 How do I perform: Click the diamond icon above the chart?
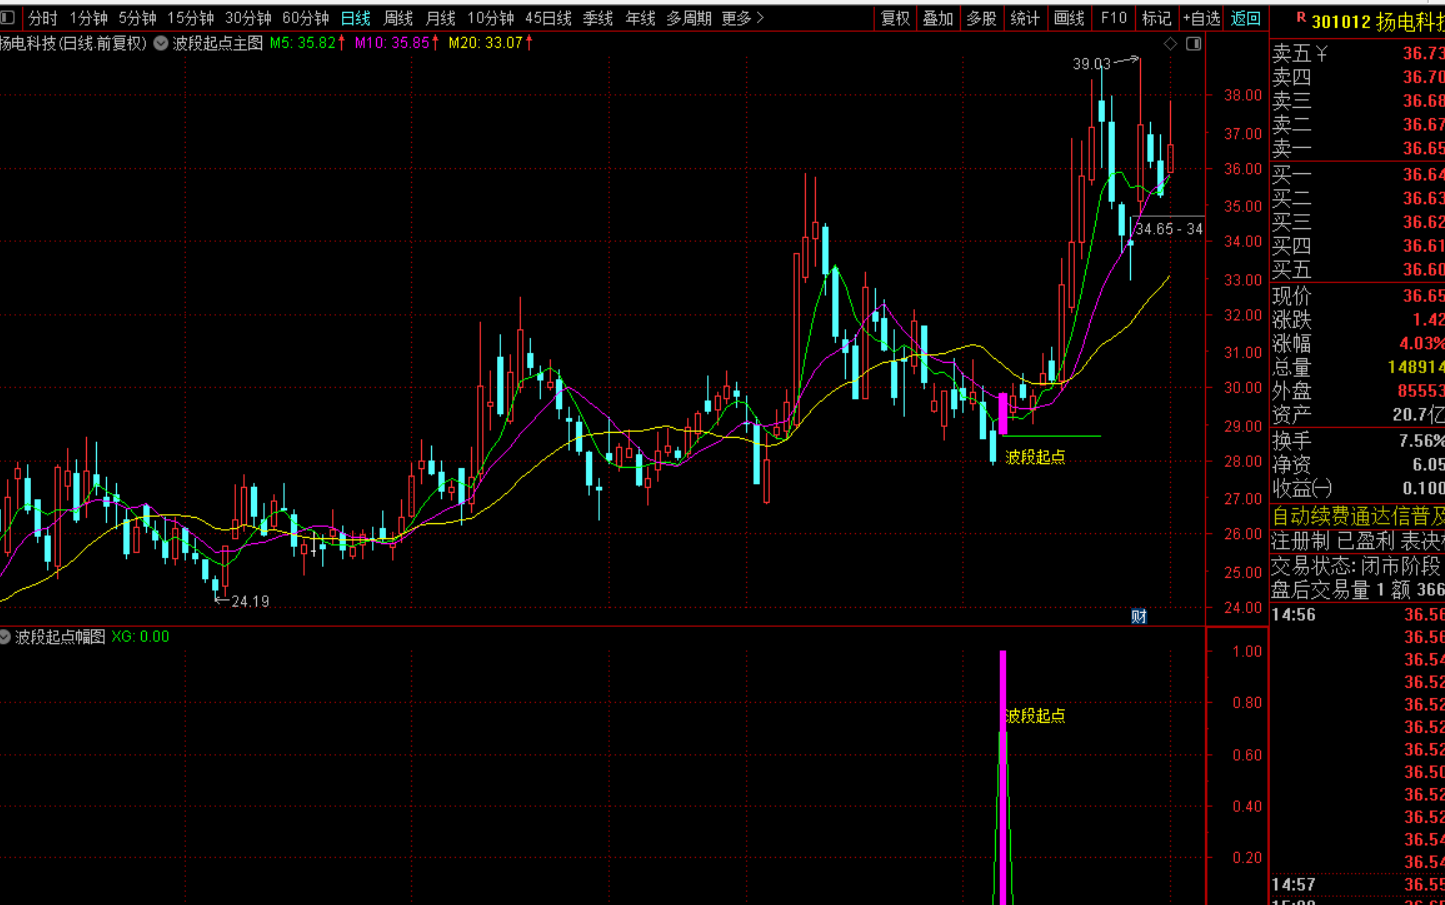(x=1170, y=43)
